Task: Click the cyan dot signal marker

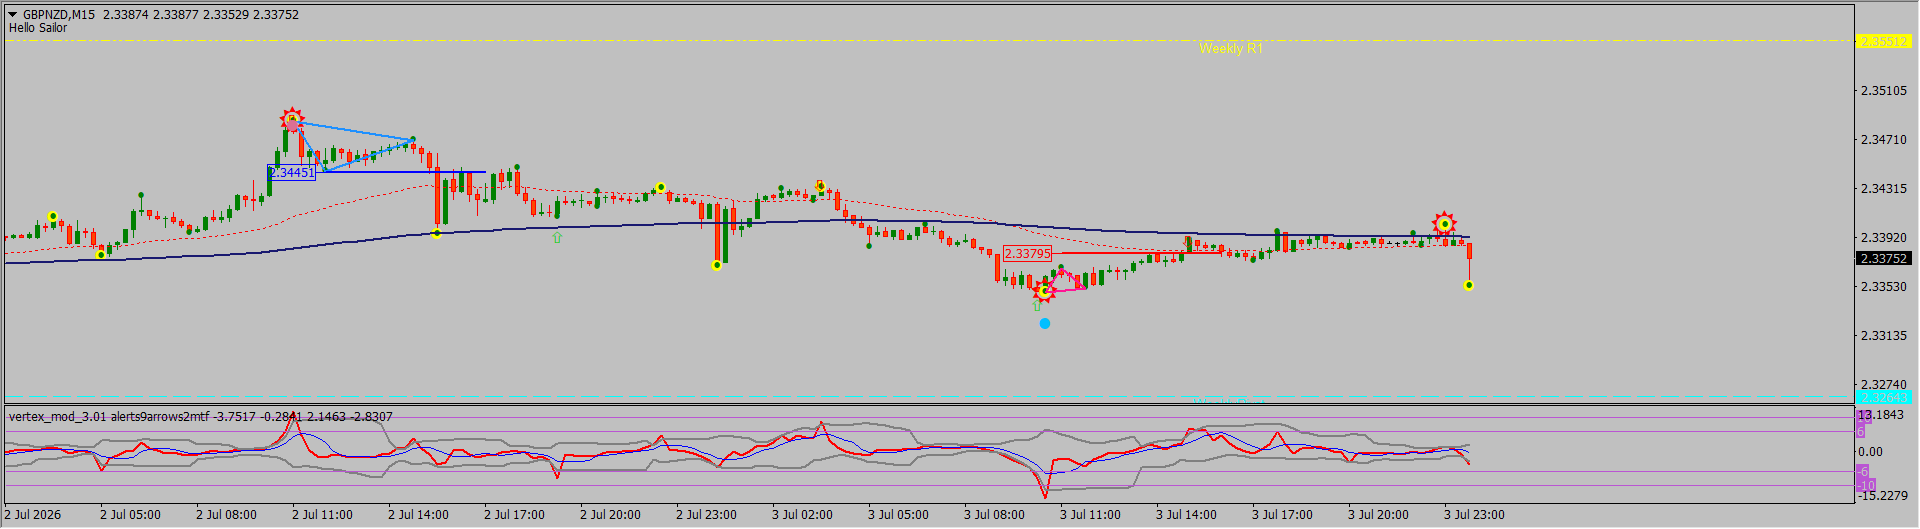Action: (x=1045, y=323)
